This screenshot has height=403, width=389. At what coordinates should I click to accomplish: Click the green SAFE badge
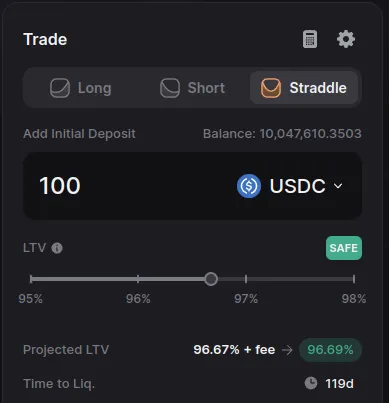(x=344, y=248)
